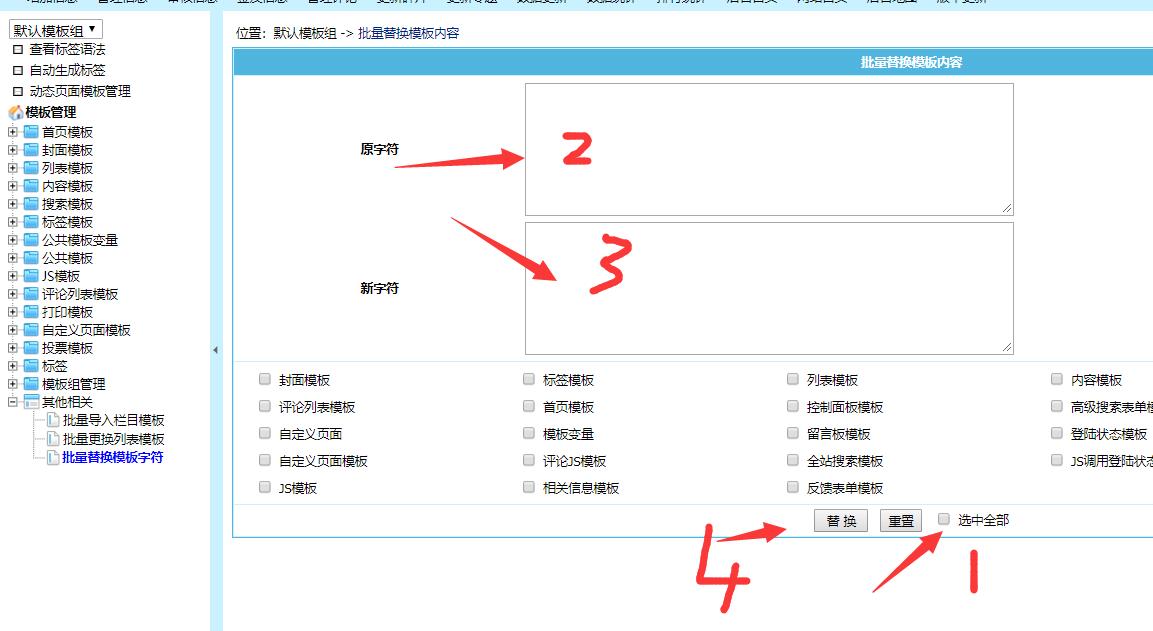Click the file icon beside 批量导入栏目模板
The image size is (1153, 631).
(53, 421)
